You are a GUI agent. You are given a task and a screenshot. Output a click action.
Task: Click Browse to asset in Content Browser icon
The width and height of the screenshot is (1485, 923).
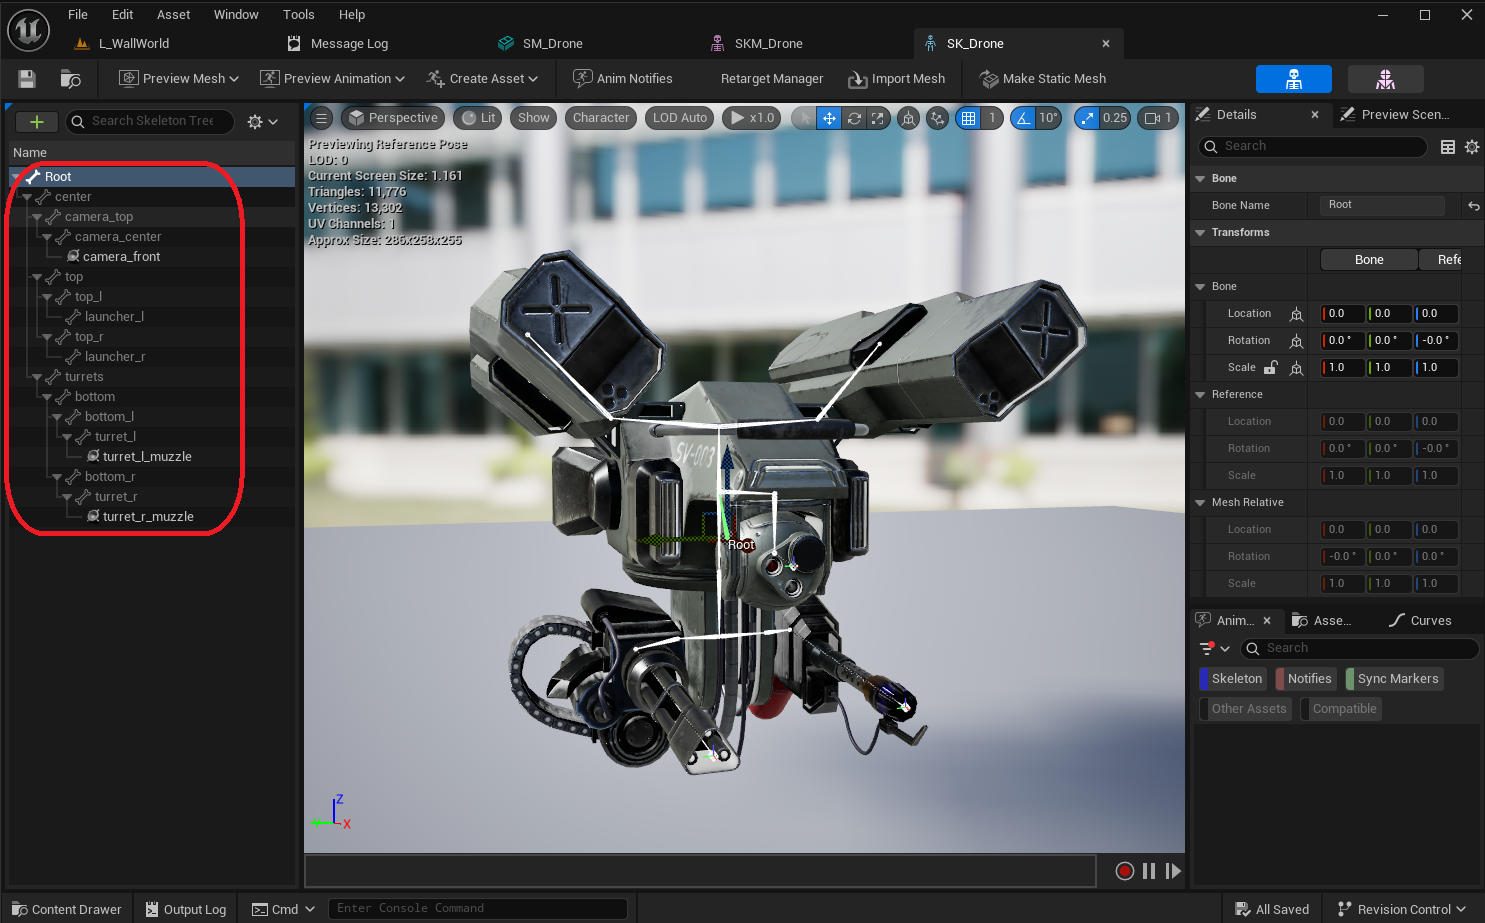[x=70, y=79]
